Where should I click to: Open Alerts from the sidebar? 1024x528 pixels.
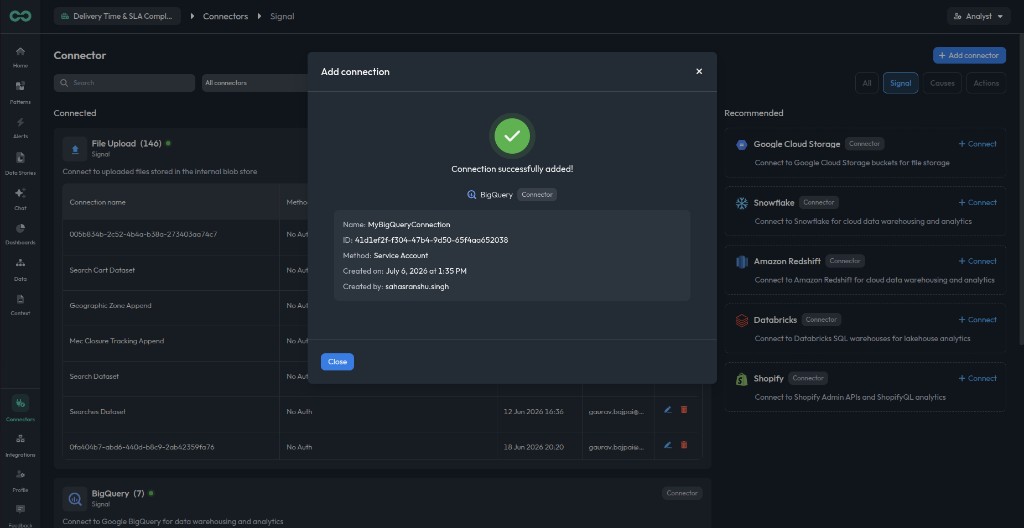click(x=20, y=127)
